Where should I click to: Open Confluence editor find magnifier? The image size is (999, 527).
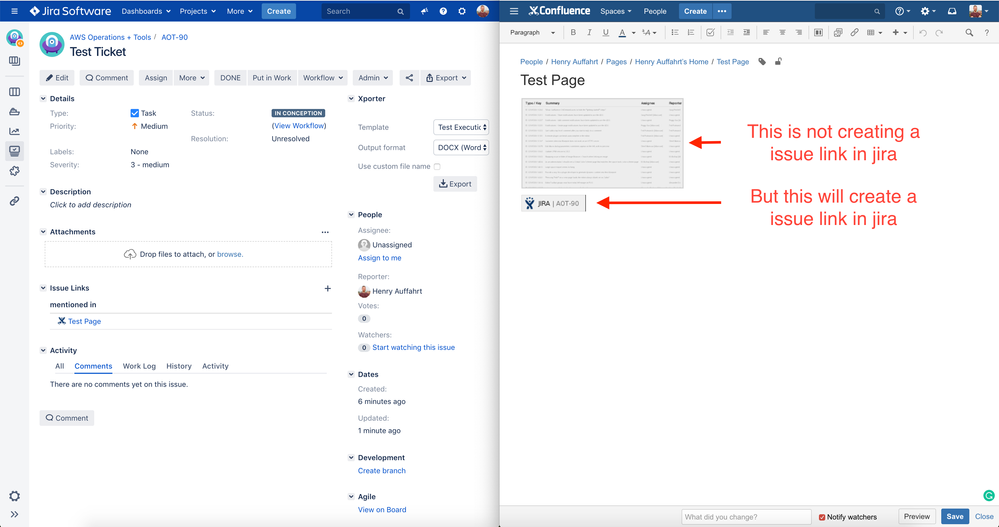coord(969,32)
